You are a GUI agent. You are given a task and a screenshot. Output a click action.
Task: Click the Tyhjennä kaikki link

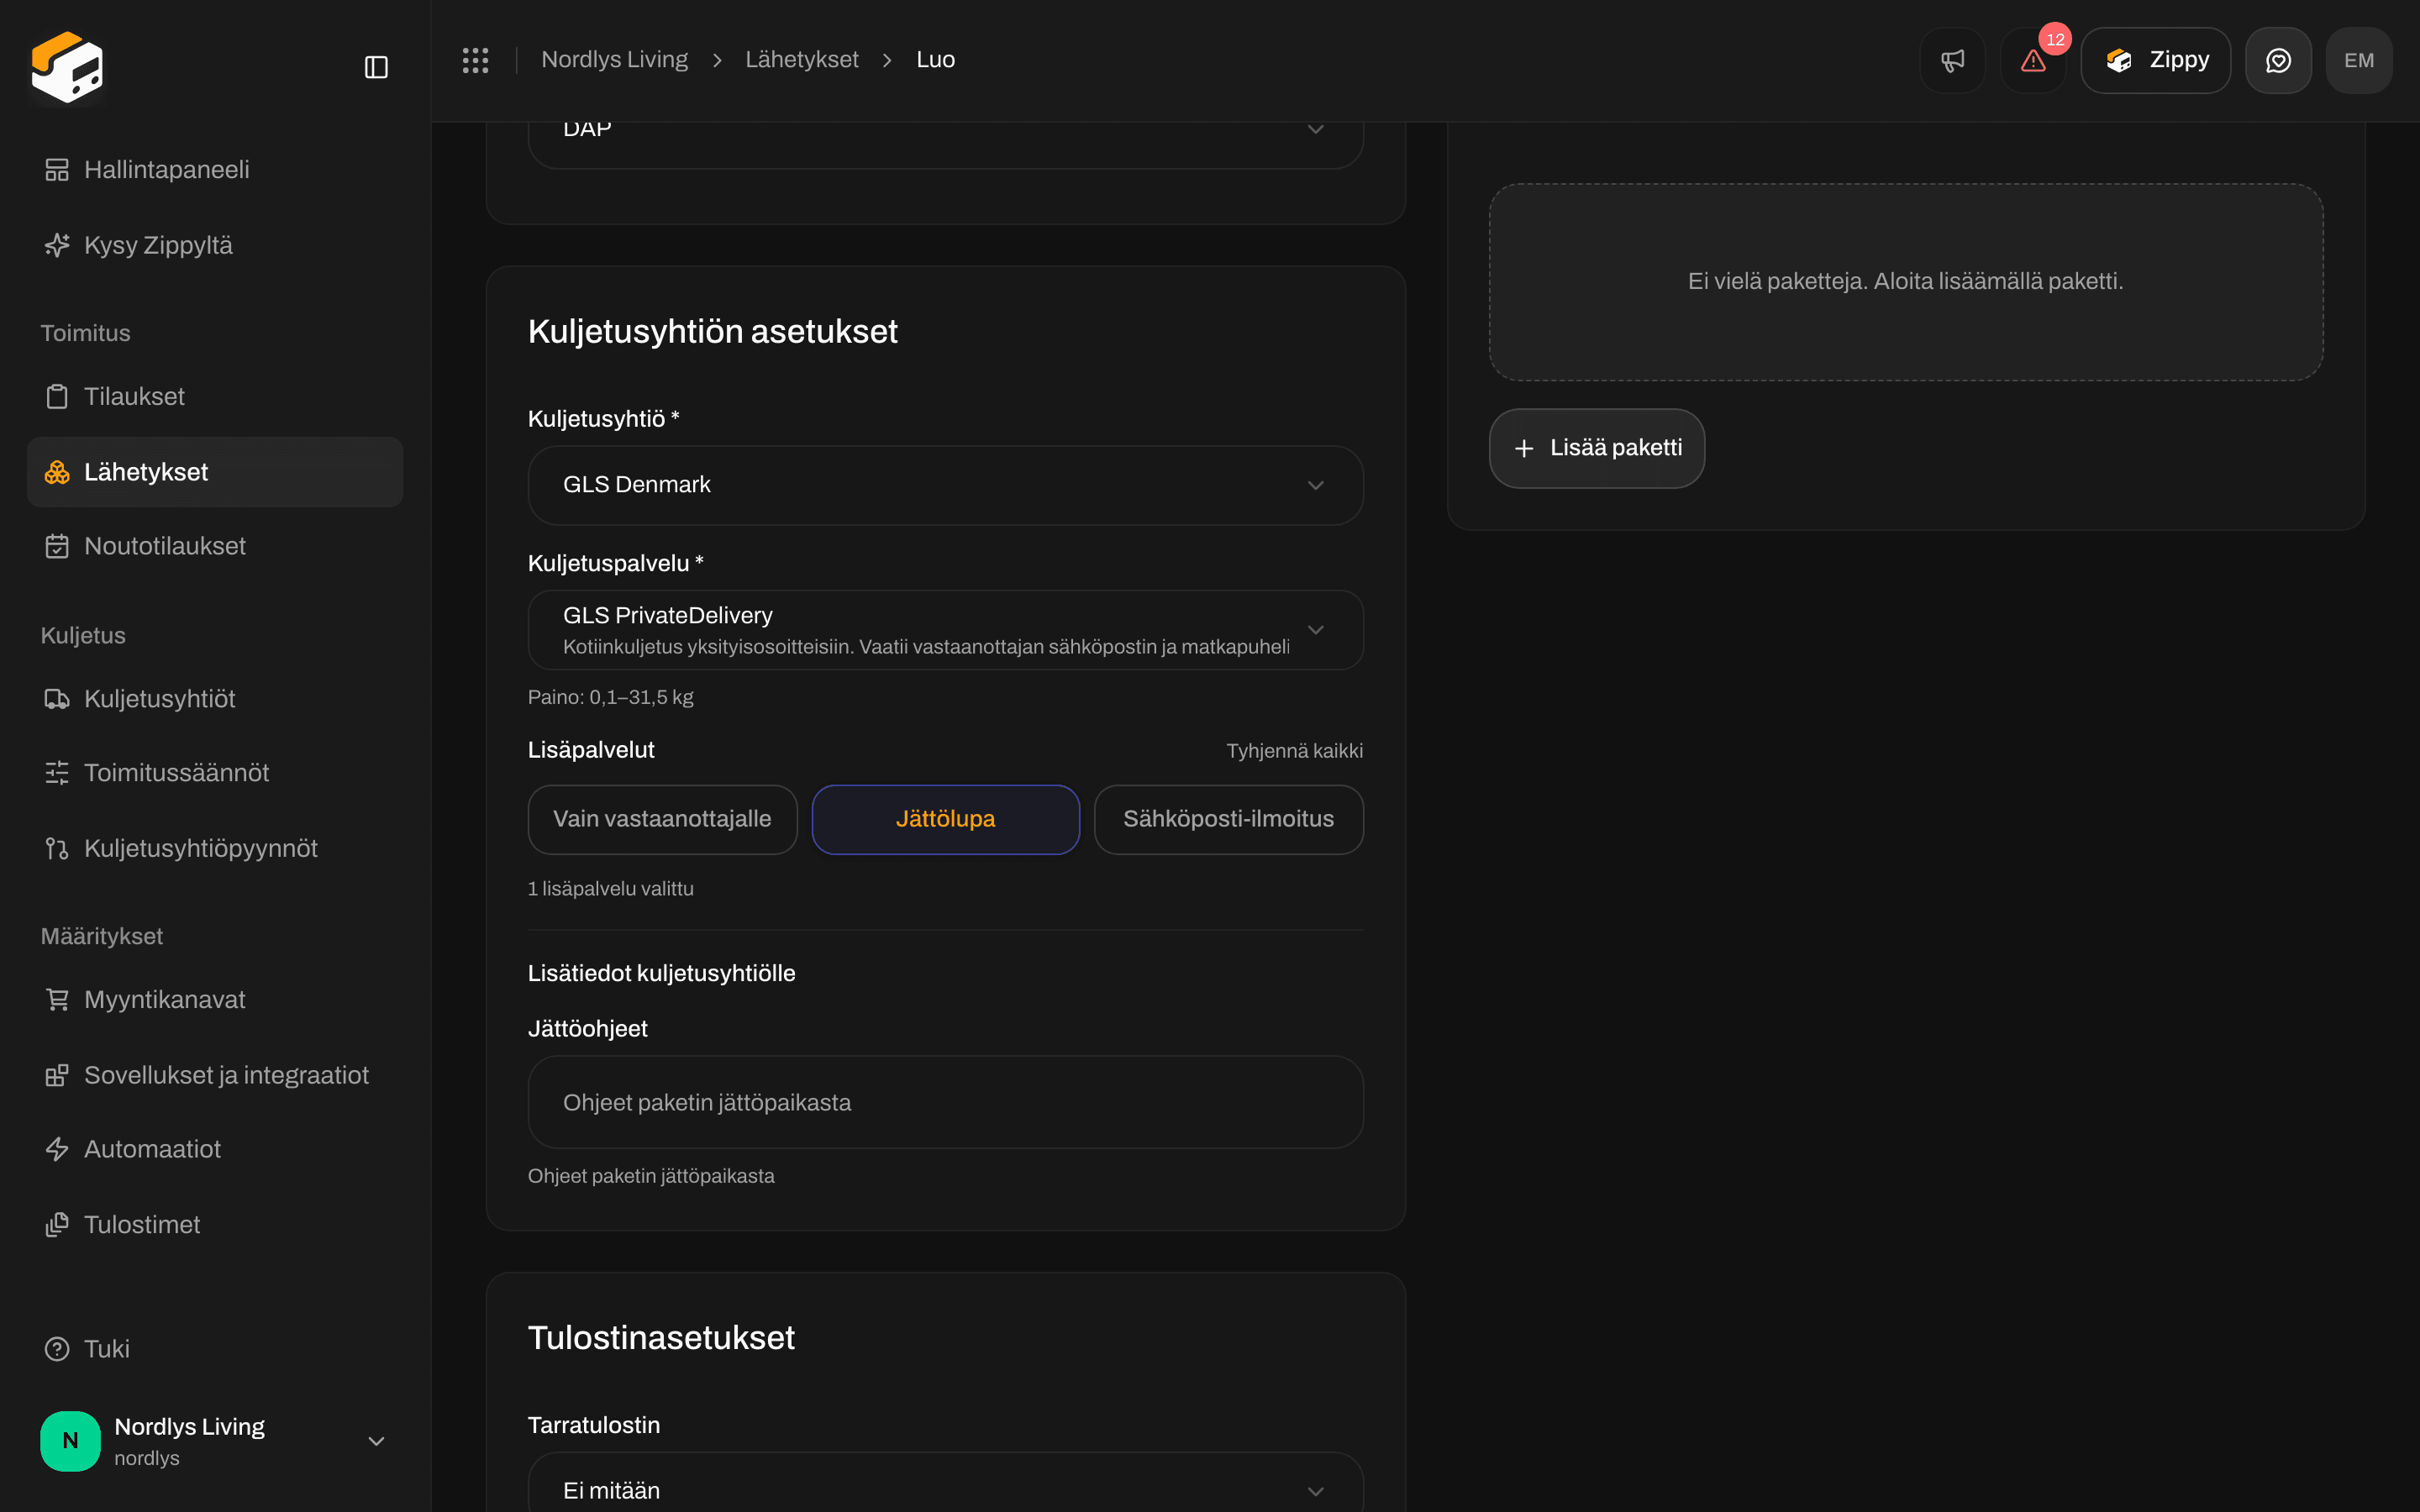1294,751
